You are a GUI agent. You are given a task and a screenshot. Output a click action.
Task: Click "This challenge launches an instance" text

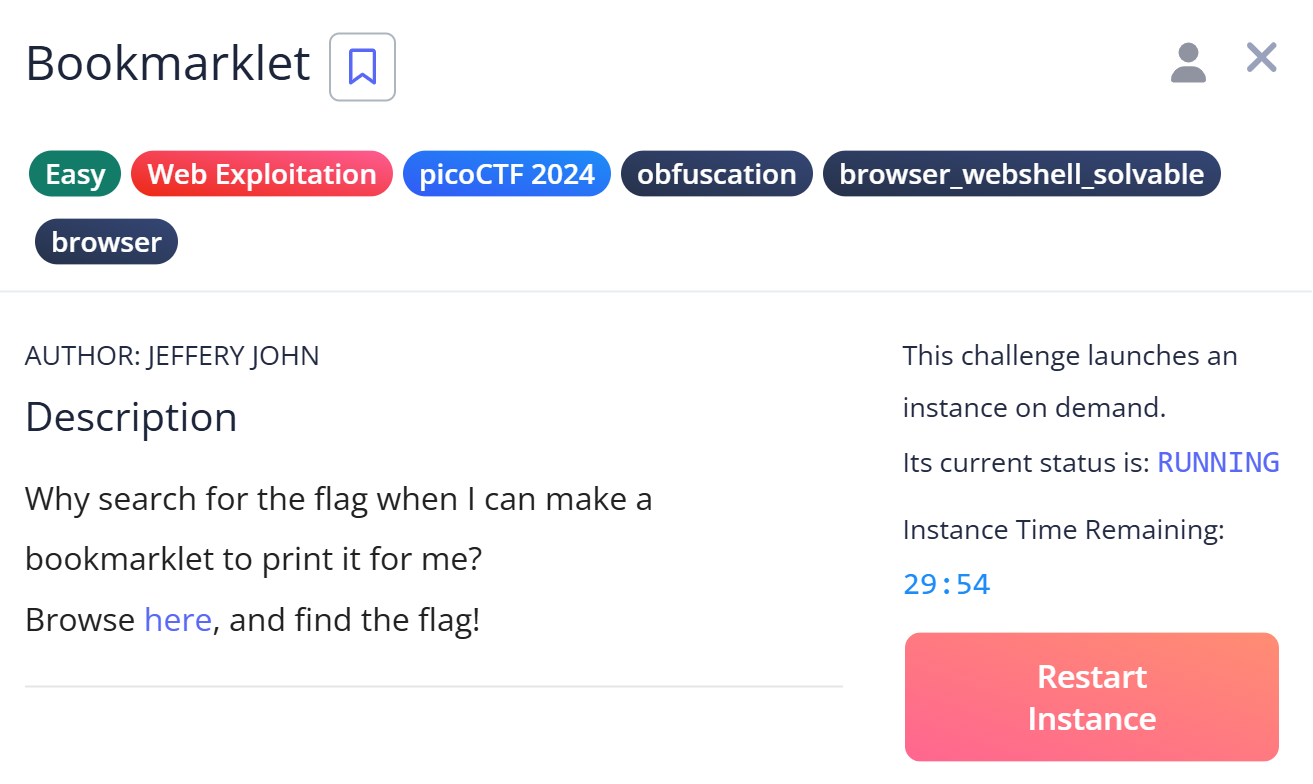click(x=1070, y=356)
